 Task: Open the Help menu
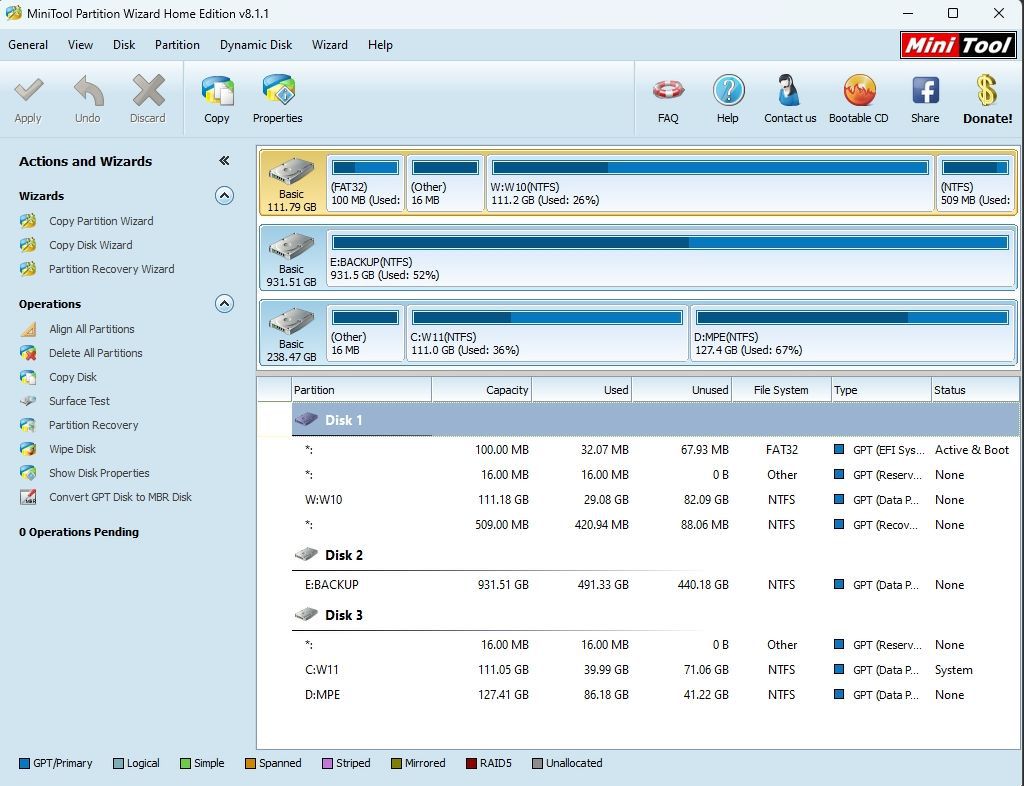pos(380,45)
